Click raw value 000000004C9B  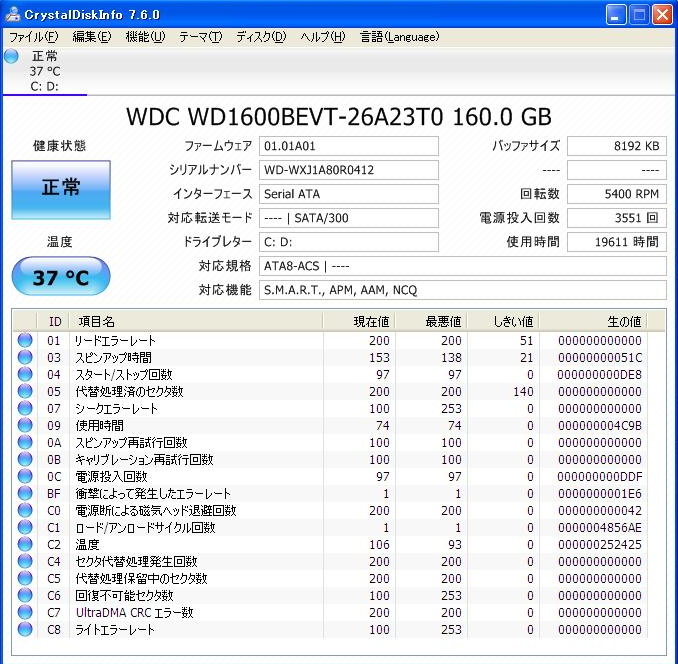tap(600, 425)
